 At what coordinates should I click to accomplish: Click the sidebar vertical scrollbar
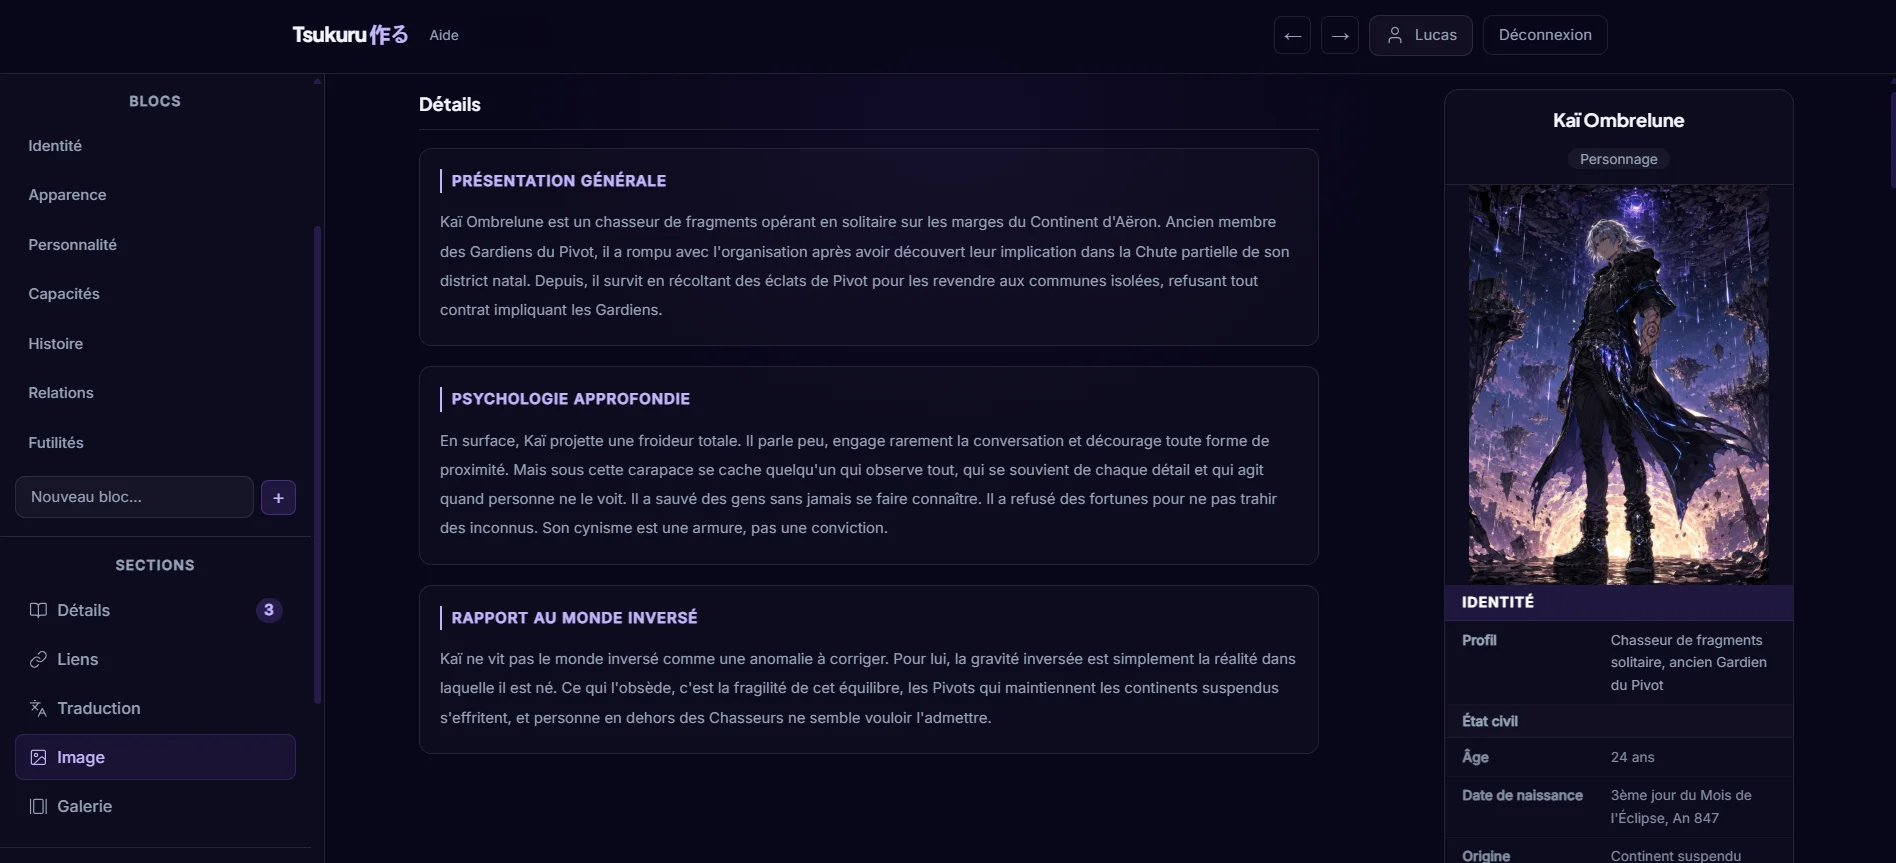pyautogui.click(x=318, y=465)
